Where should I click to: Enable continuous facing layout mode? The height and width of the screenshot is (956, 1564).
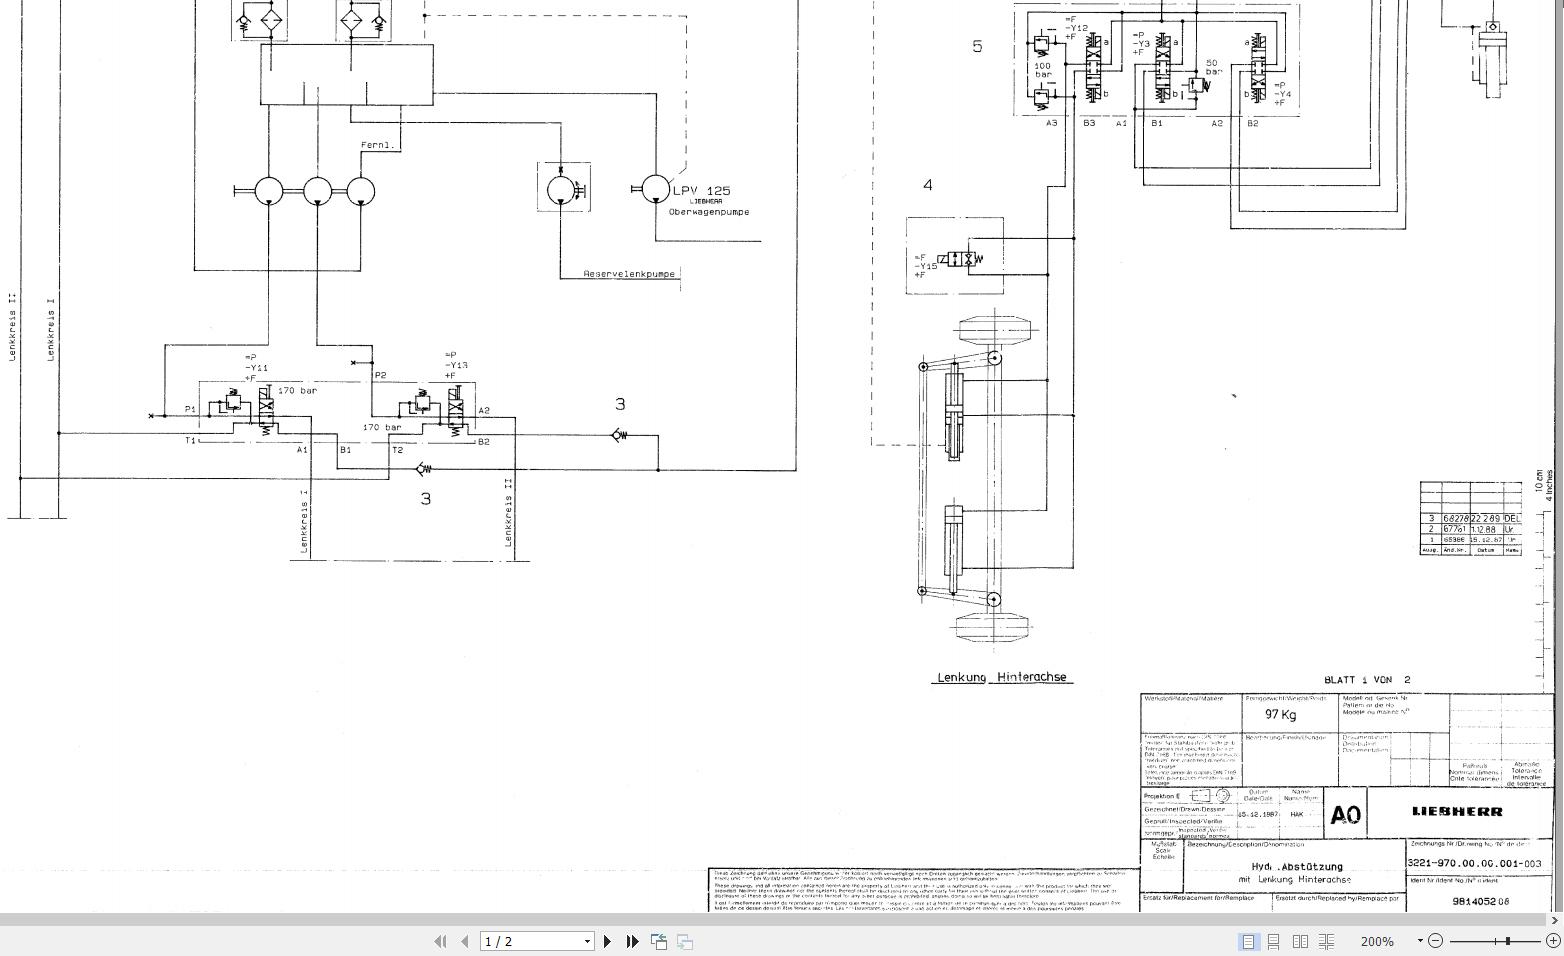click(x=1327, y=941)
